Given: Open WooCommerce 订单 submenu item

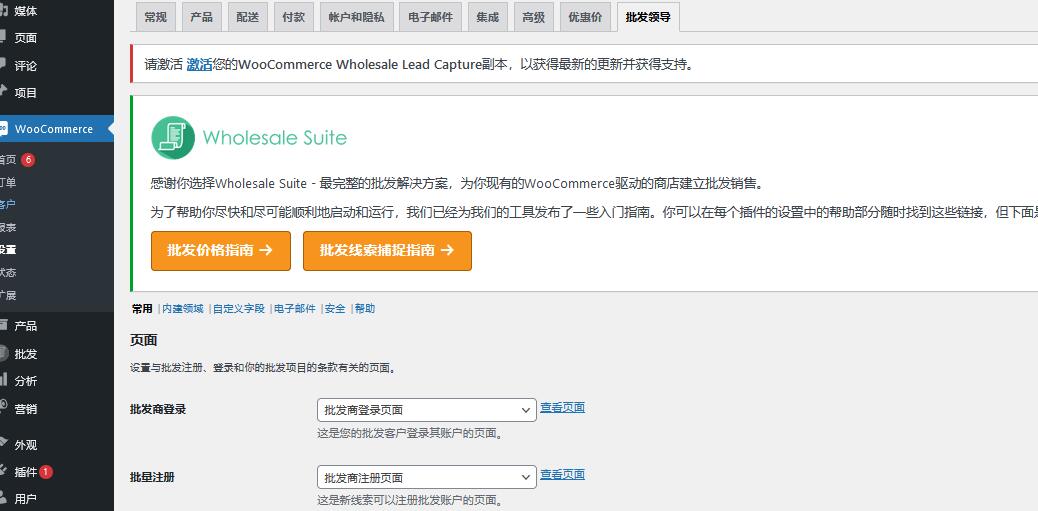Looking at the screenshot, I should tap(8, 182).
